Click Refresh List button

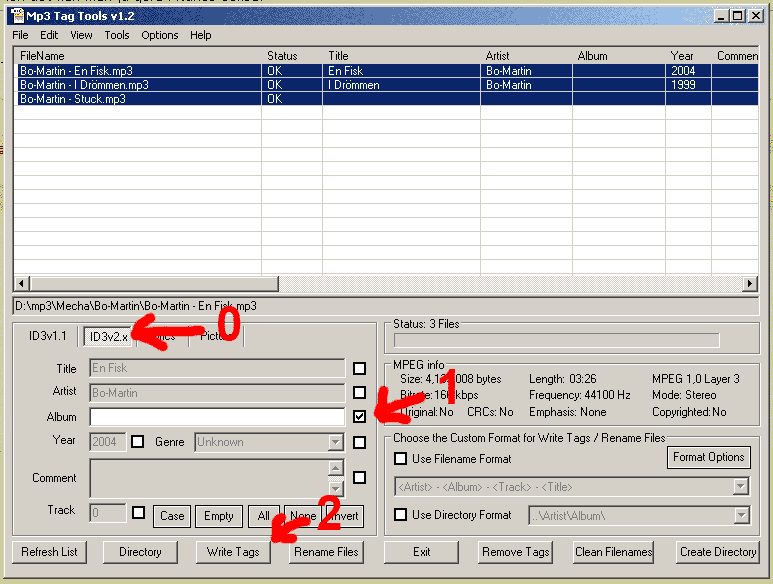coord(49,552)
